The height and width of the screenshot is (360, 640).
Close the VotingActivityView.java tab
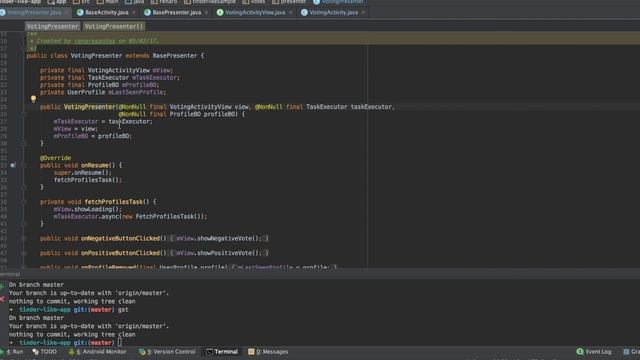click(x=291, y=13)
